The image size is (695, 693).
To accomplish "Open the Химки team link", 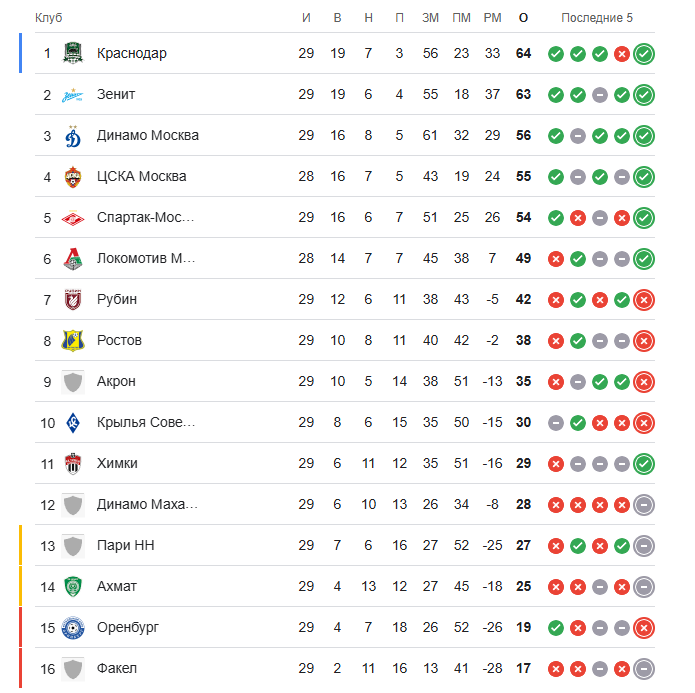I will pyautogui.click(x=117, y=463).
